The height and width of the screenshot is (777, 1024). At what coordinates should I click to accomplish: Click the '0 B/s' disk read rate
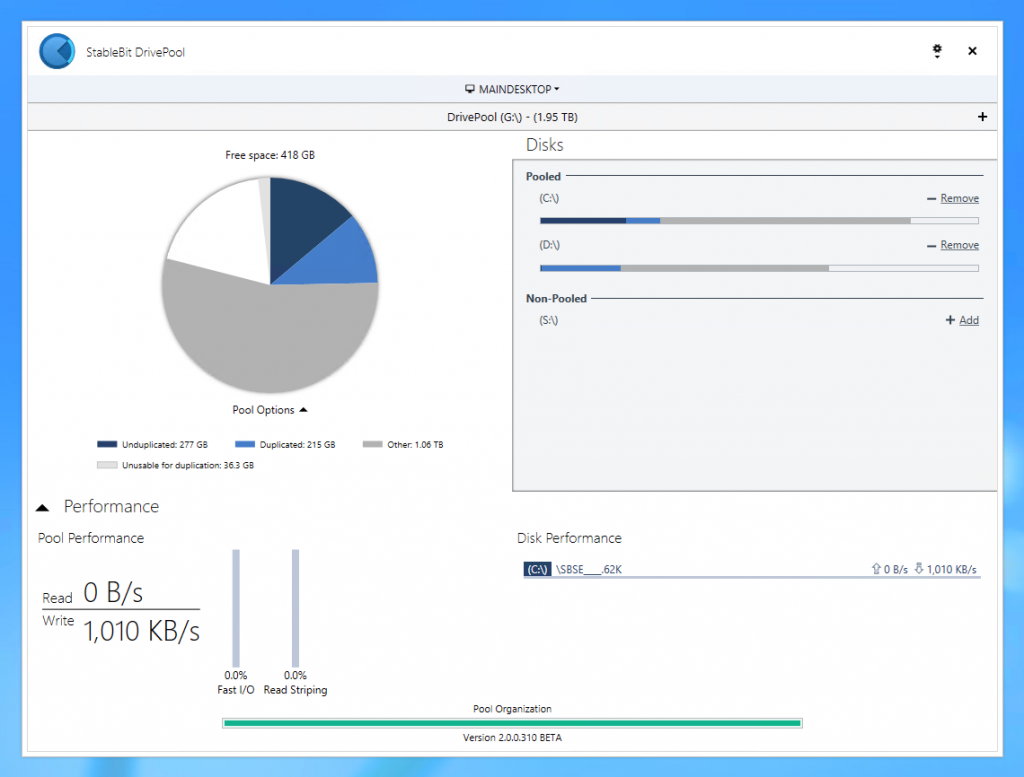point(895,569)
